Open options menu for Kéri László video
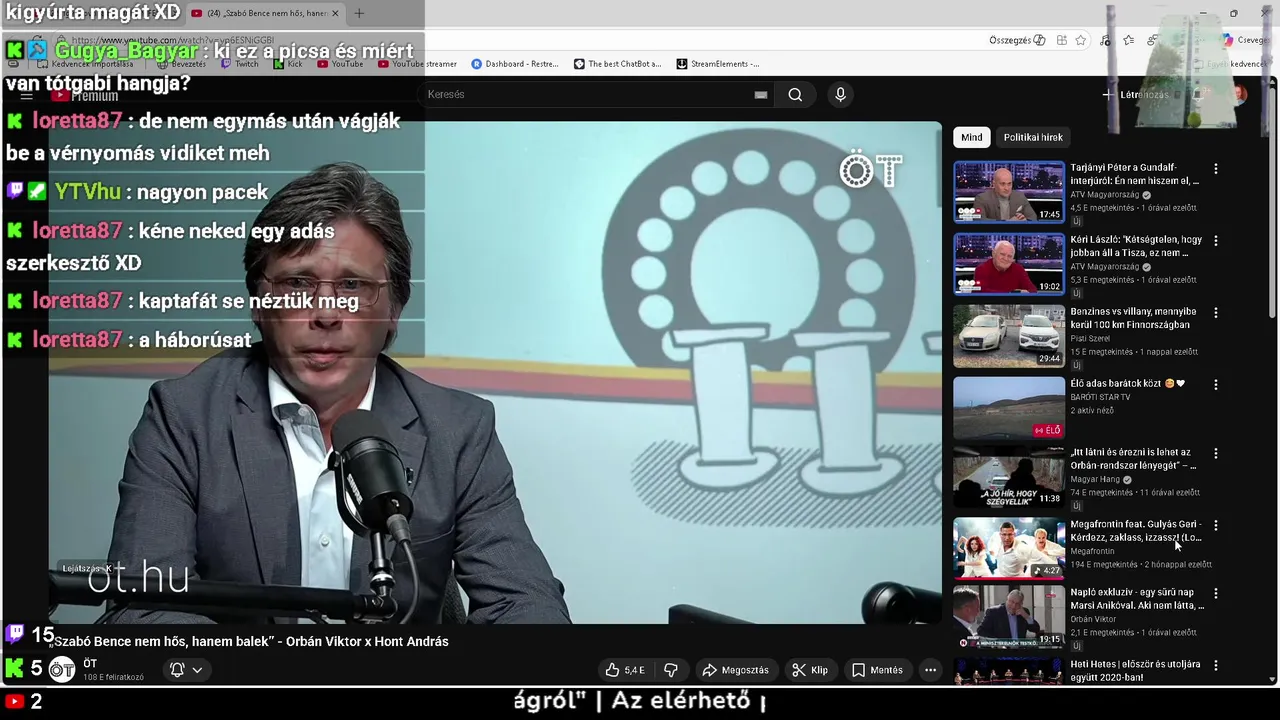This screenshot has width=1280, height=720. pos(1216,241)
